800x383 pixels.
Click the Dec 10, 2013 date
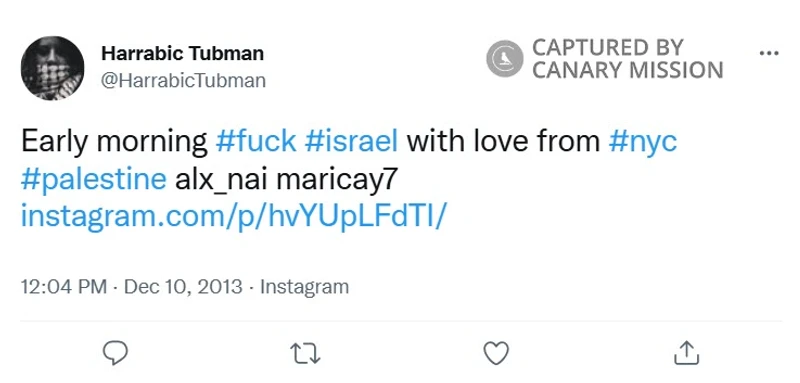tap(183, 287)
